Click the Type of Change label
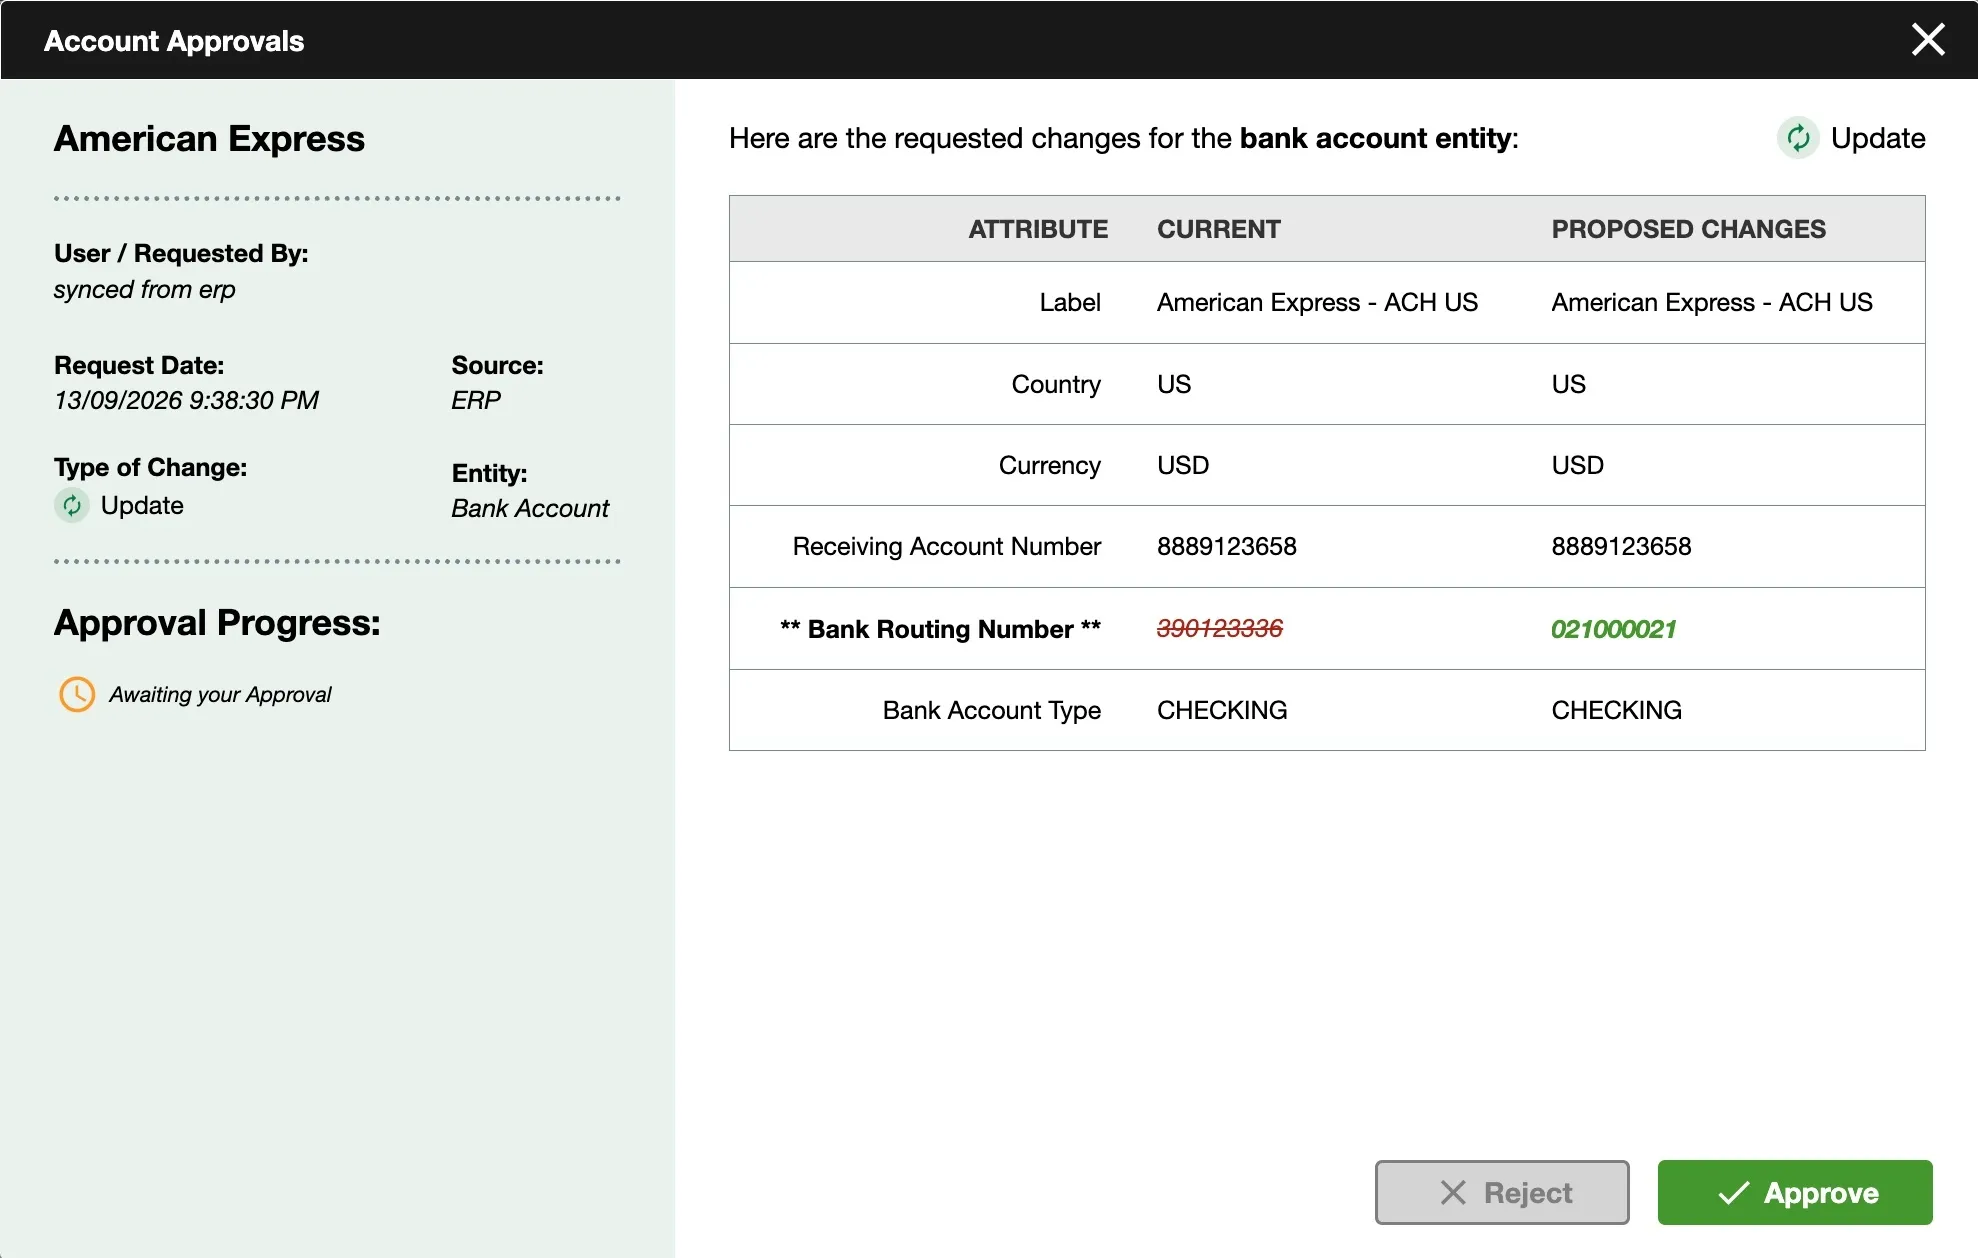 [150, 467]
